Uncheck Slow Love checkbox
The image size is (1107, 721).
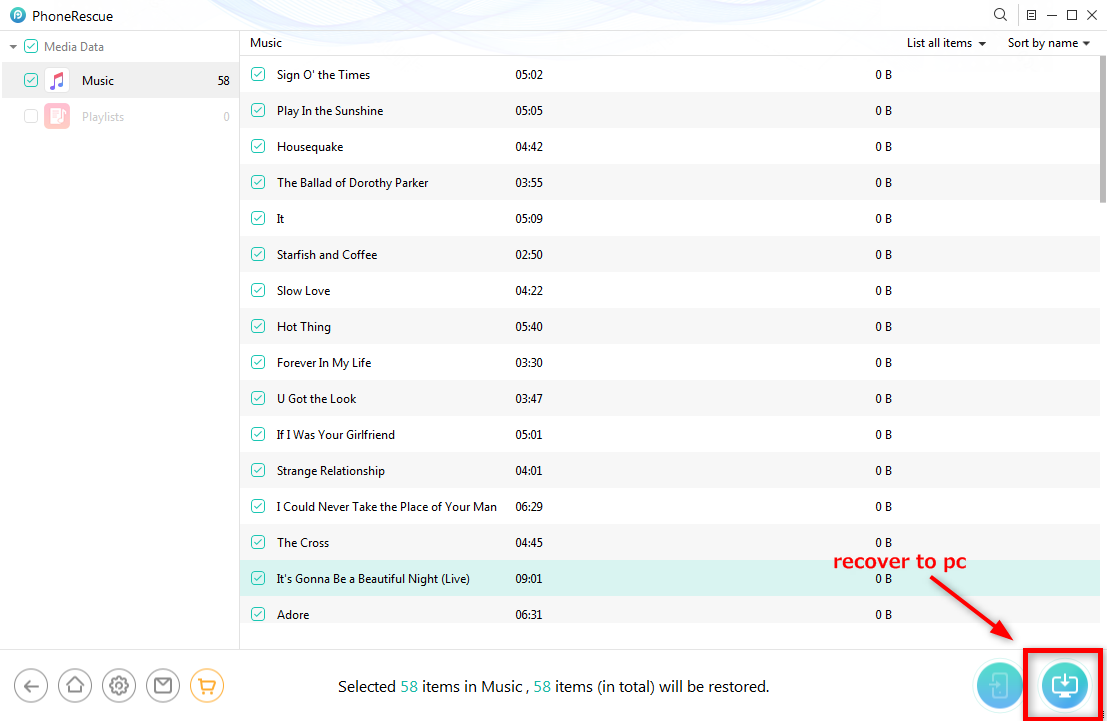pyautogui.click(x=258, y=290)
